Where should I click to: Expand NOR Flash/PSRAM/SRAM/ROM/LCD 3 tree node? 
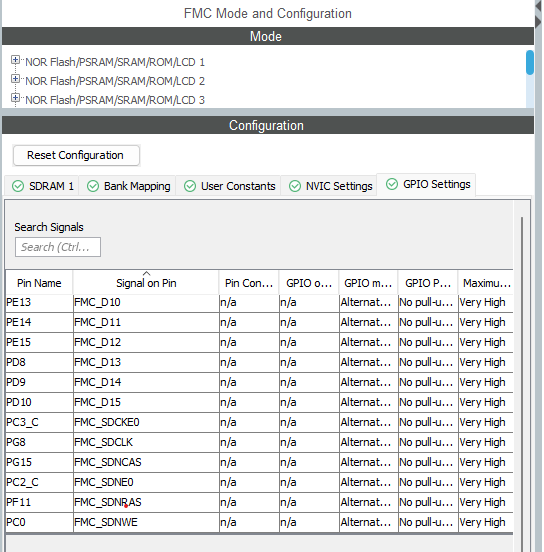(x=15, y=98)
